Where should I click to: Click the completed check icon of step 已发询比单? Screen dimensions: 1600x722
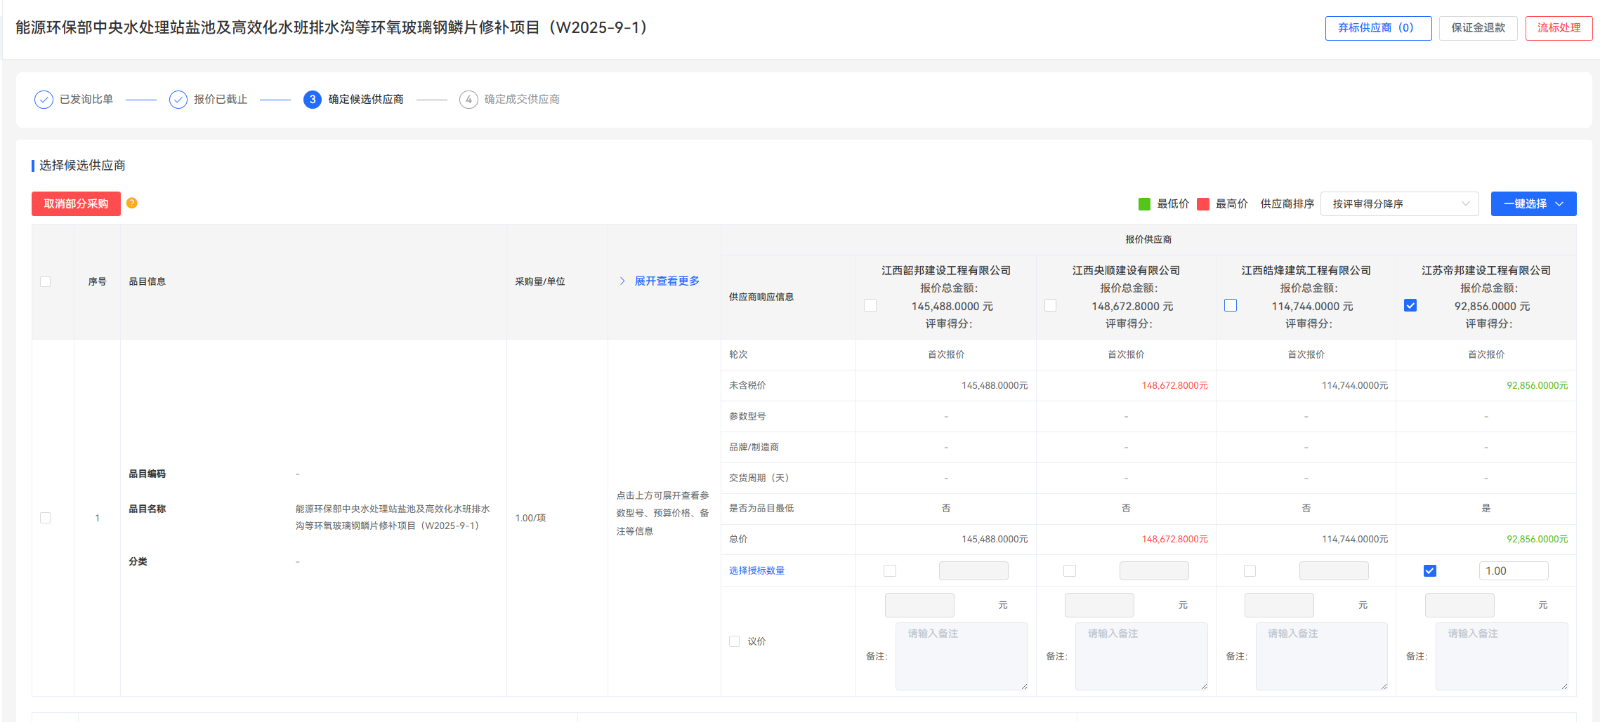[x=44, y=100]
